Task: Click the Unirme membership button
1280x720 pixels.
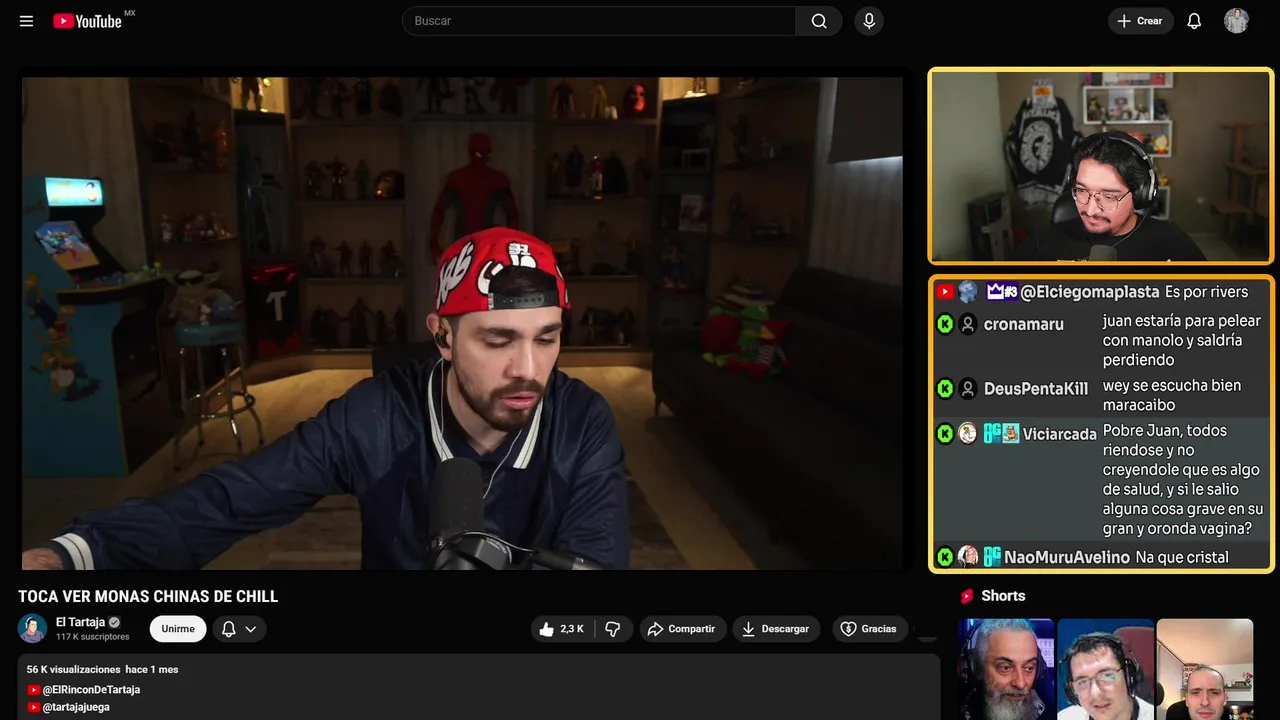Action: 178,629
